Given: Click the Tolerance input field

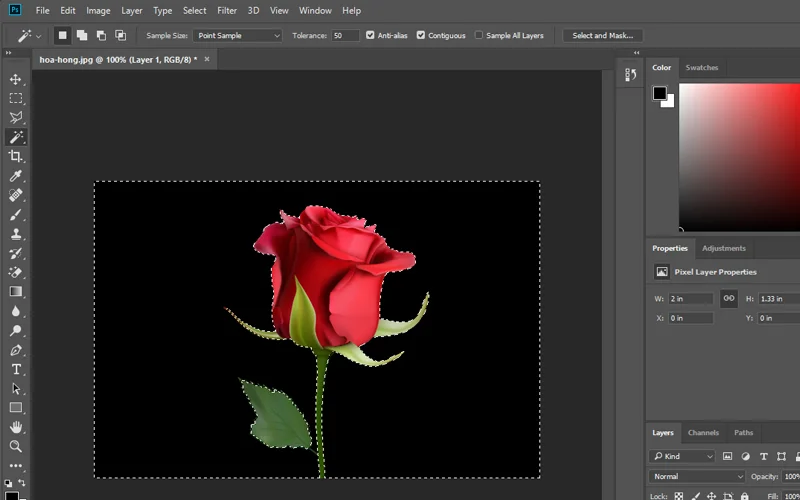Looking at the screenshot, I should coord(345,35).
